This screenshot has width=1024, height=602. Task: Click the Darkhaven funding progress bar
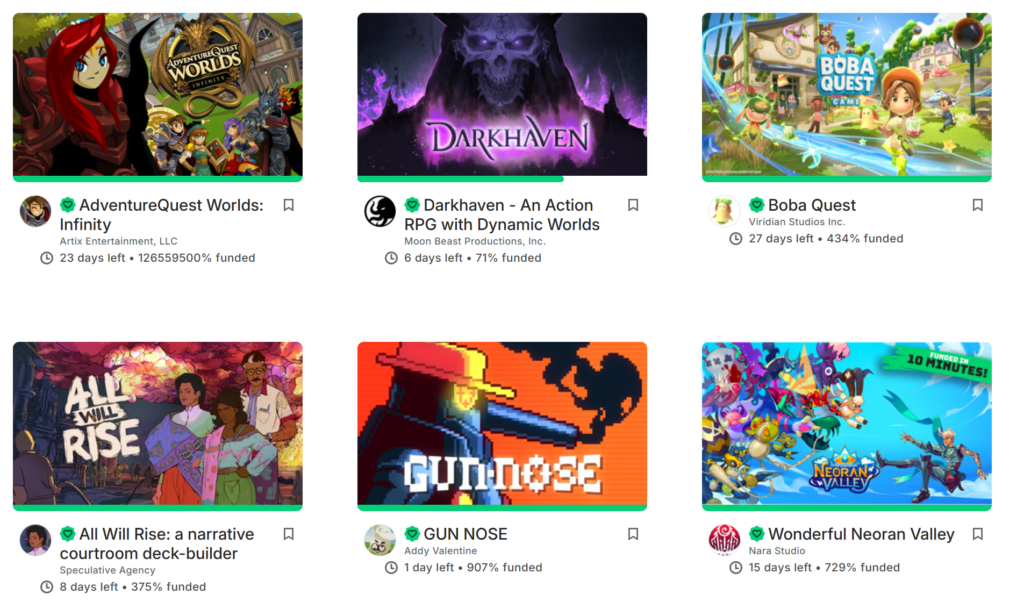point(502,179)
